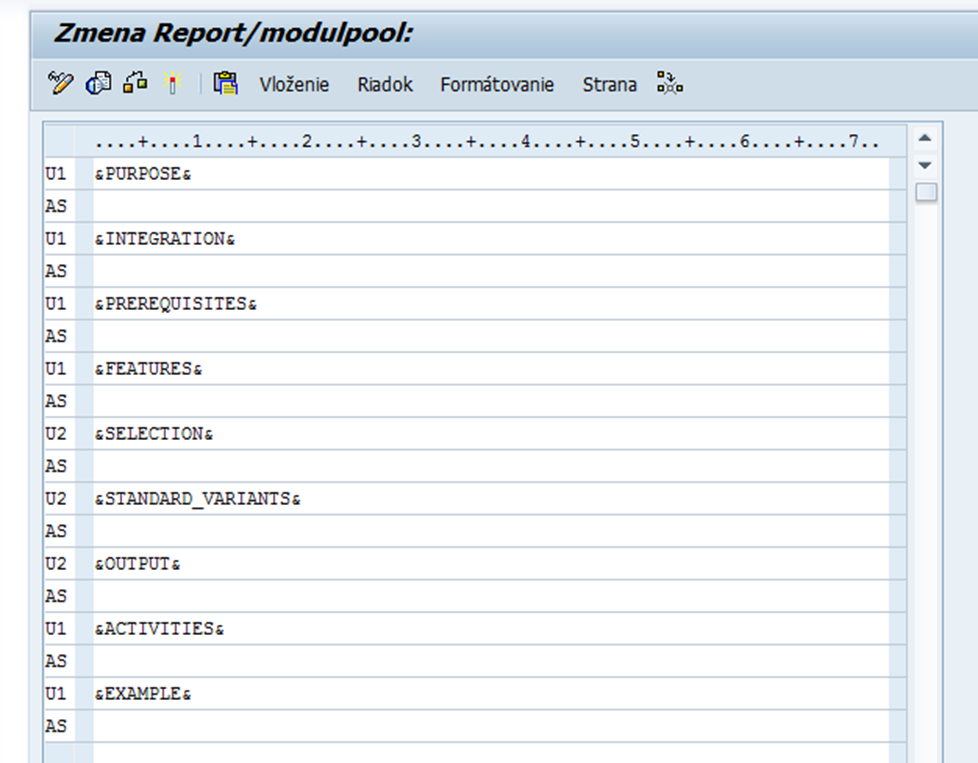The image size is (978, 763).
Task: Open the Riadok menu button
Action: tap(385, 85)
